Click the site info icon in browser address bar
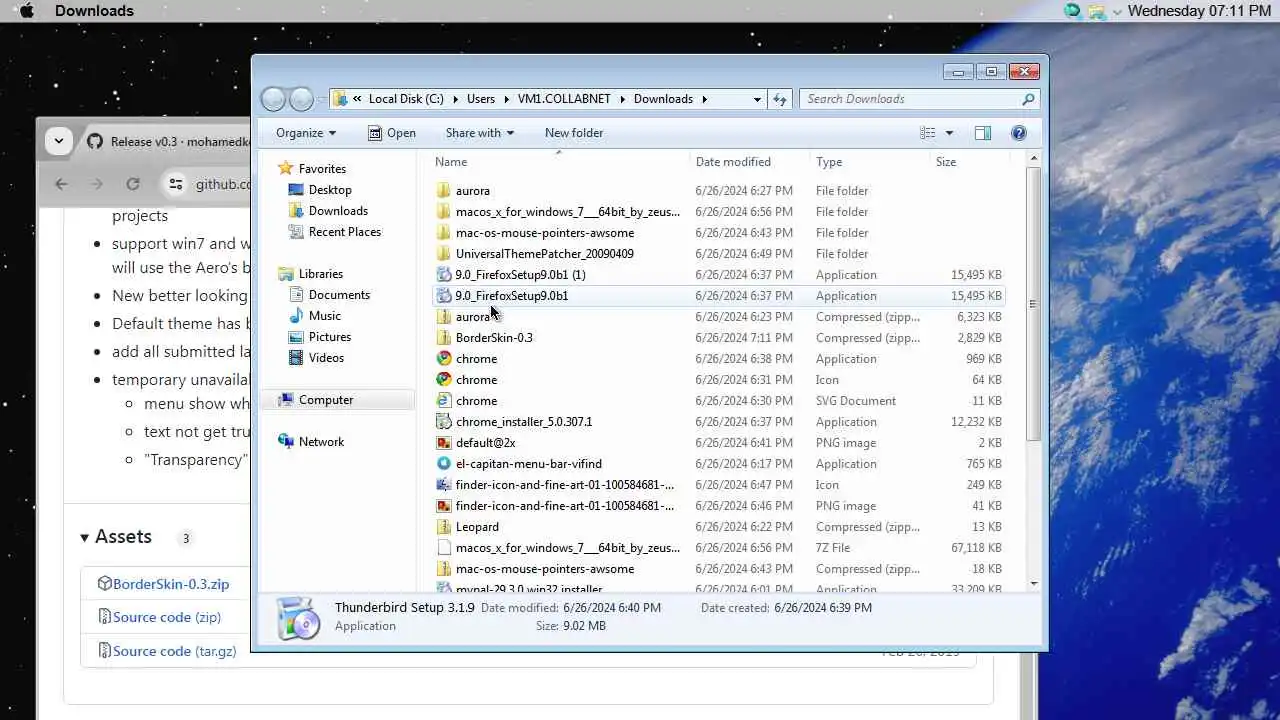The image size is (1280, 720). 176,184
